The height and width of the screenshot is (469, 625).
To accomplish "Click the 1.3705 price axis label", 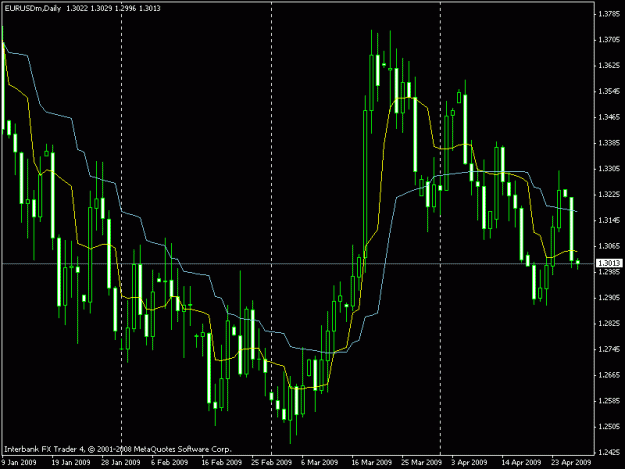I will (609, 39).
